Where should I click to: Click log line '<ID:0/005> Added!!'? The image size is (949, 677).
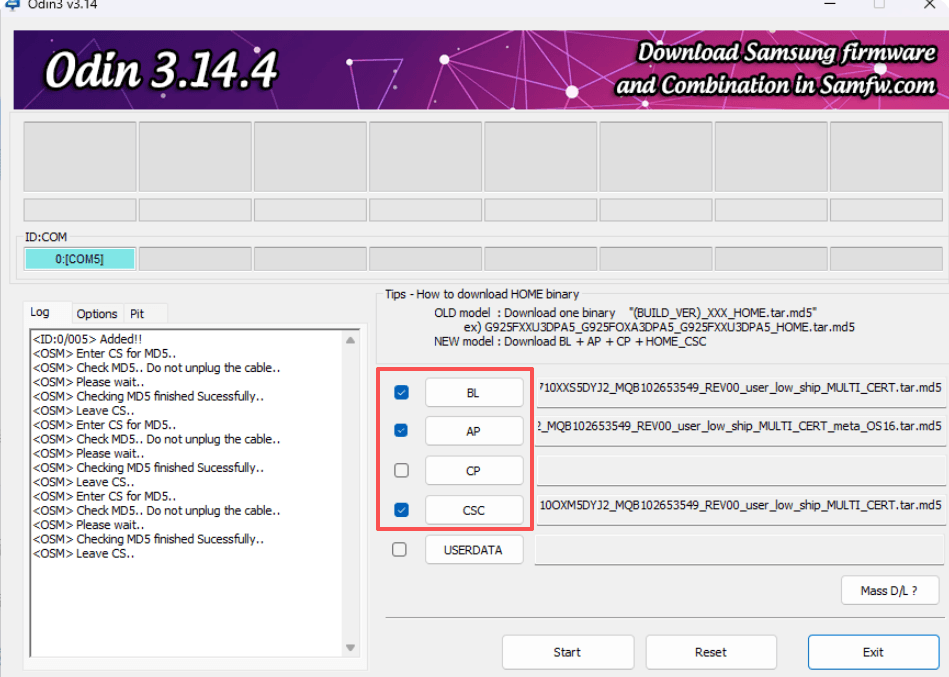coord(88,339)
